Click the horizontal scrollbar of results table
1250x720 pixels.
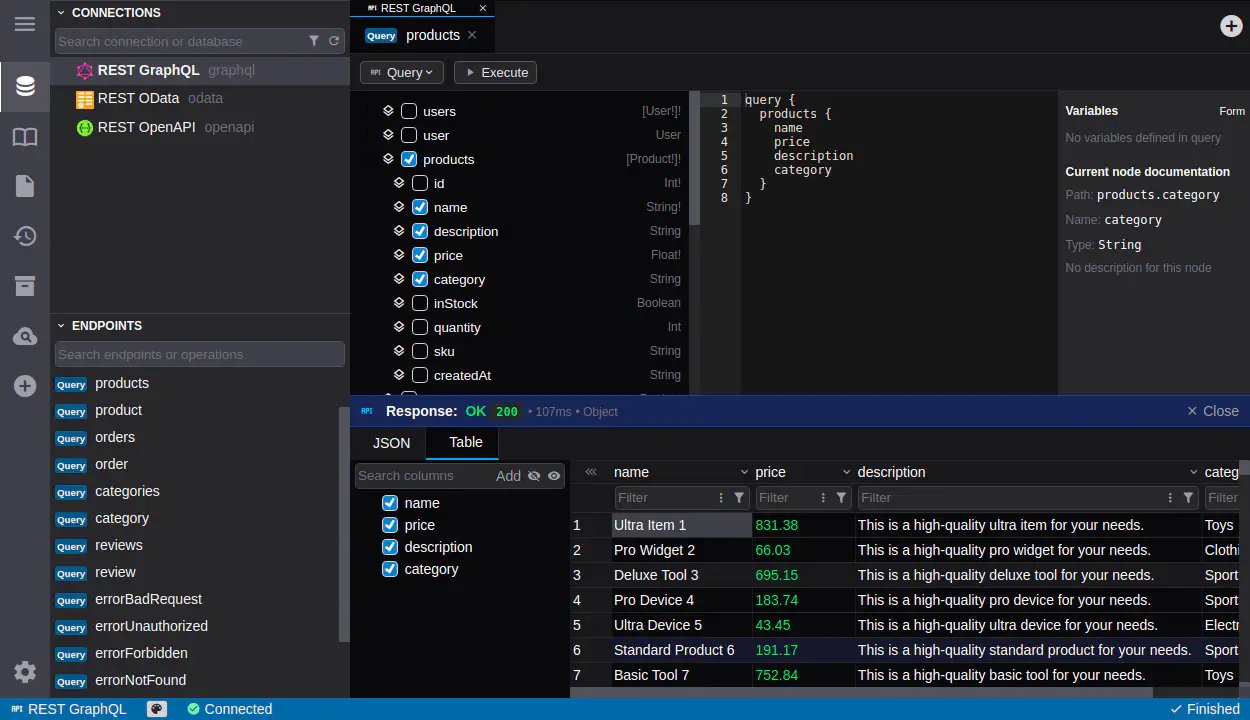coord(860,692)
